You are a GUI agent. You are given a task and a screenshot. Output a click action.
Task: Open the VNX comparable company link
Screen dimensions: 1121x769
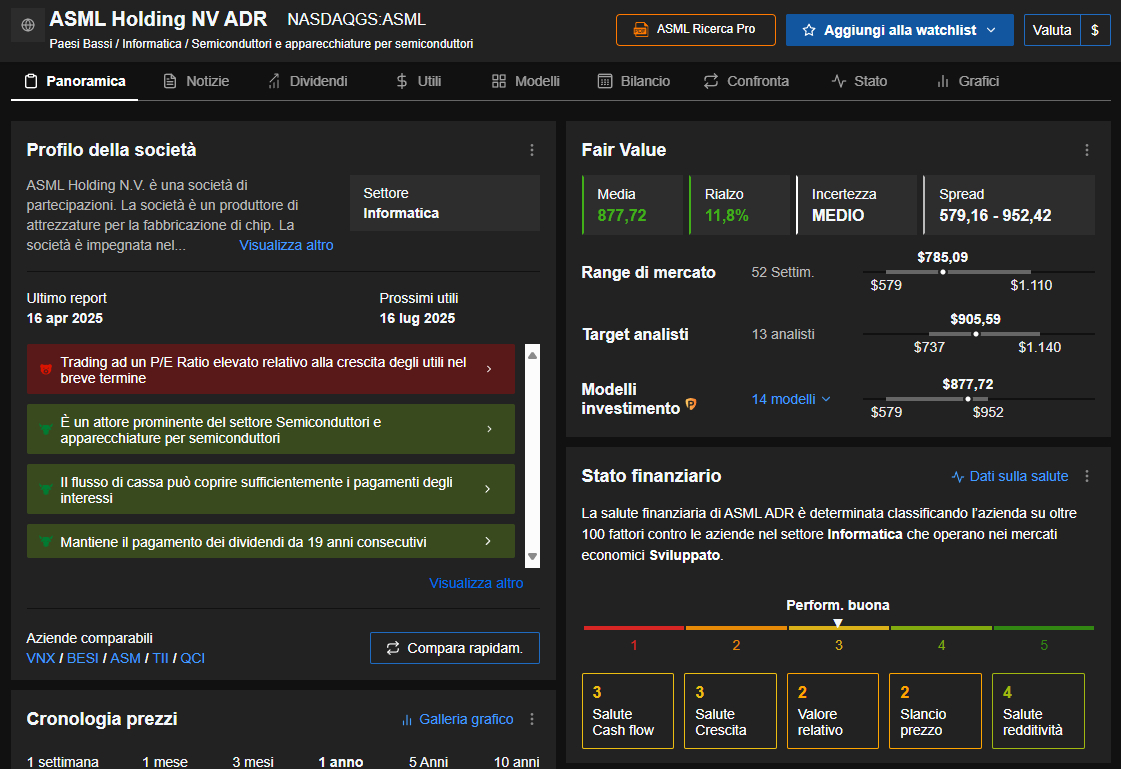pos(41,658)
